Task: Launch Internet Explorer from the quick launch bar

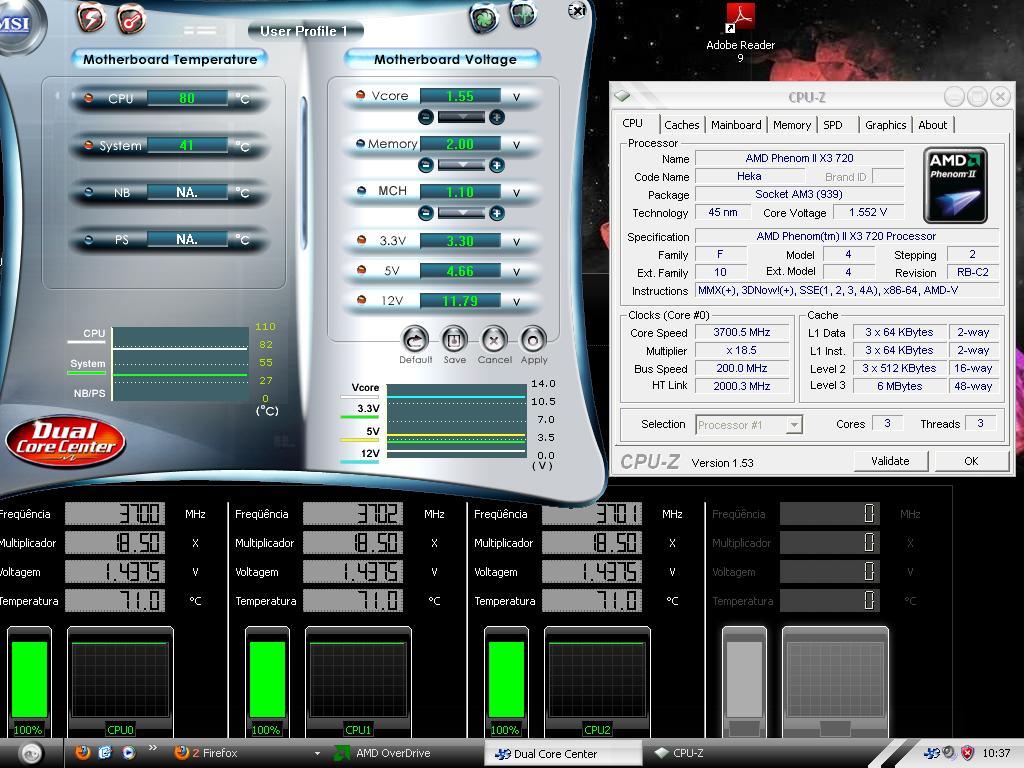Action: point(105,752)
